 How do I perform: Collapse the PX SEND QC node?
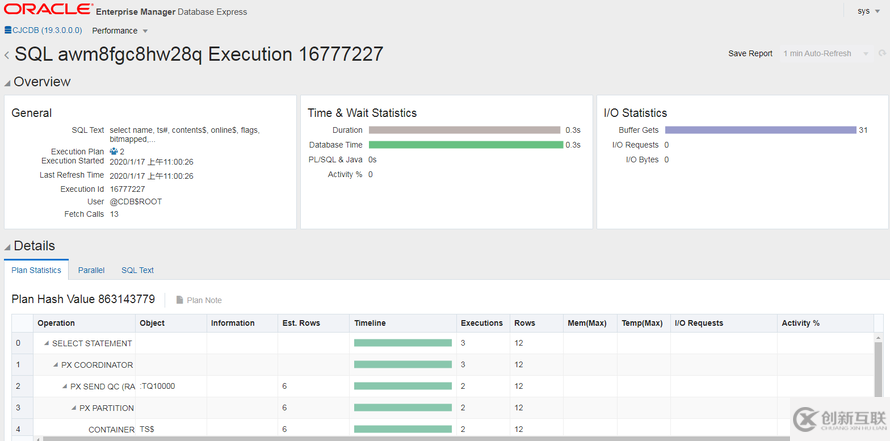pyautogui.click(x=64, y=386)
